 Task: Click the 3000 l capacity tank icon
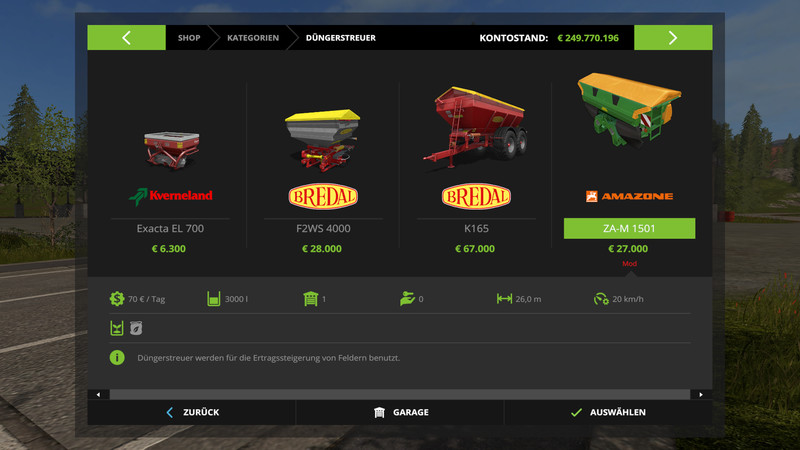(214, 298)
